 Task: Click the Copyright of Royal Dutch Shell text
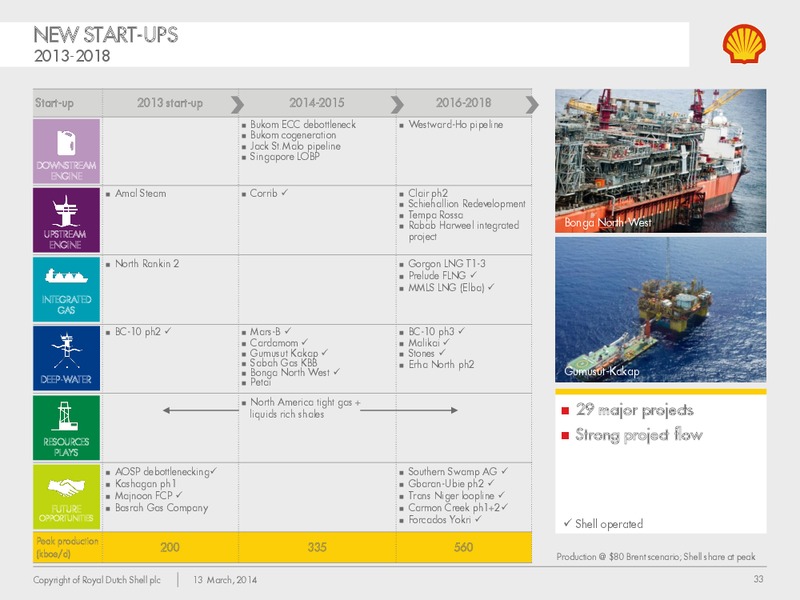coord(97,580)
